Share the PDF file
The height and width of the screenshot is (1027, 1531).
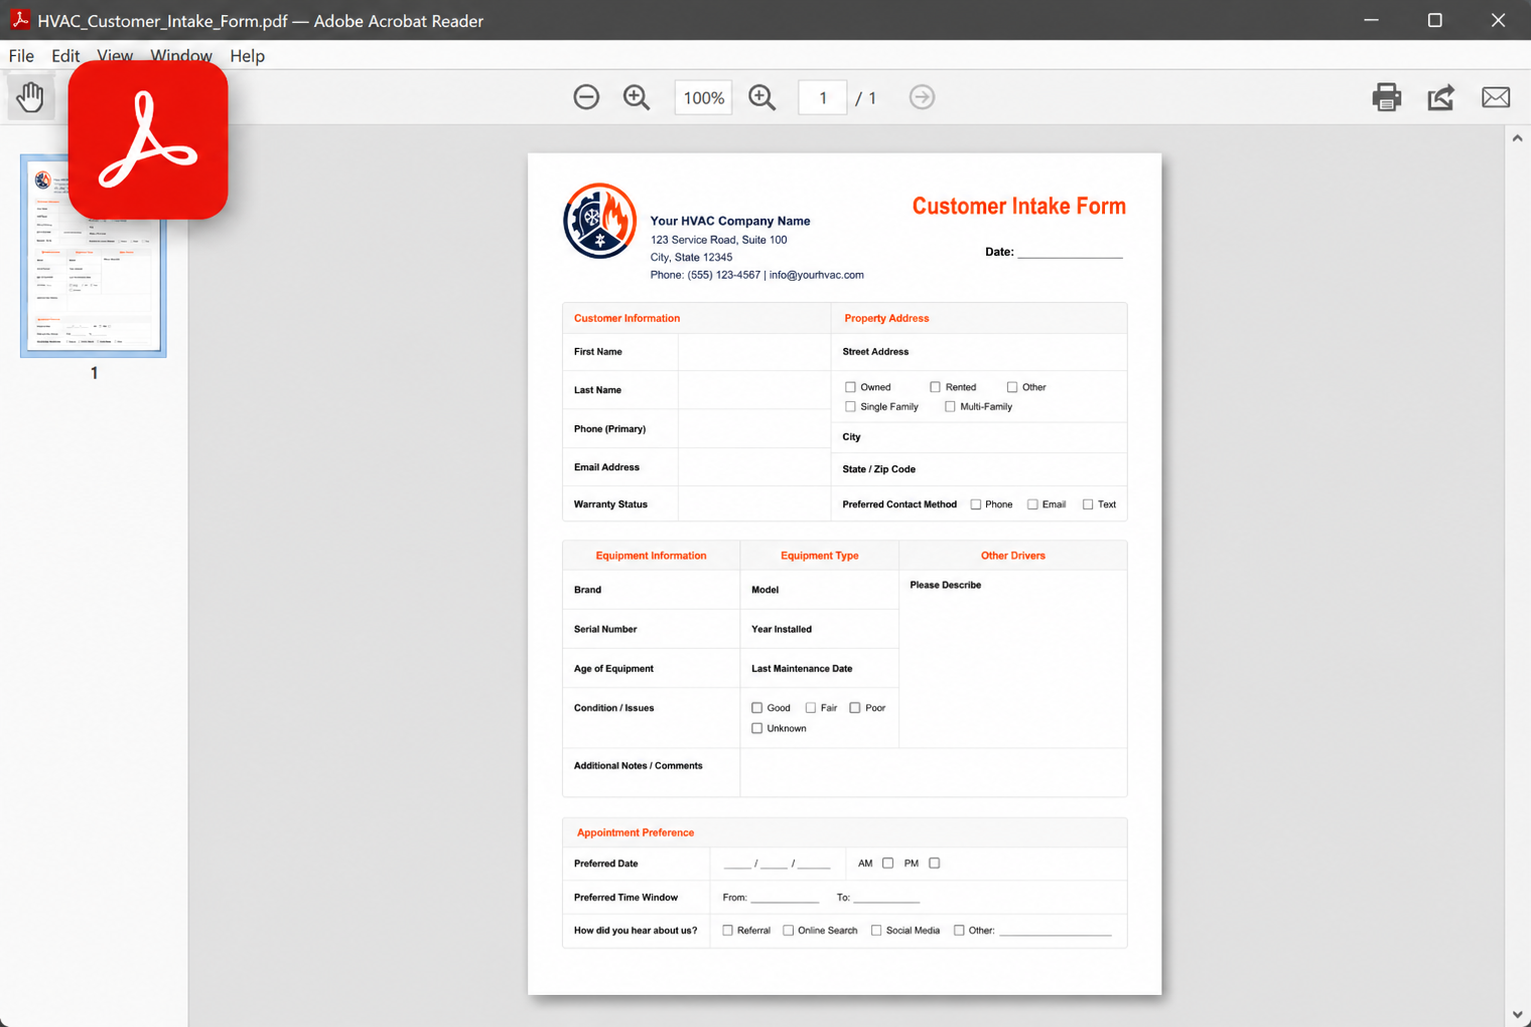(x=1441, y=97)
